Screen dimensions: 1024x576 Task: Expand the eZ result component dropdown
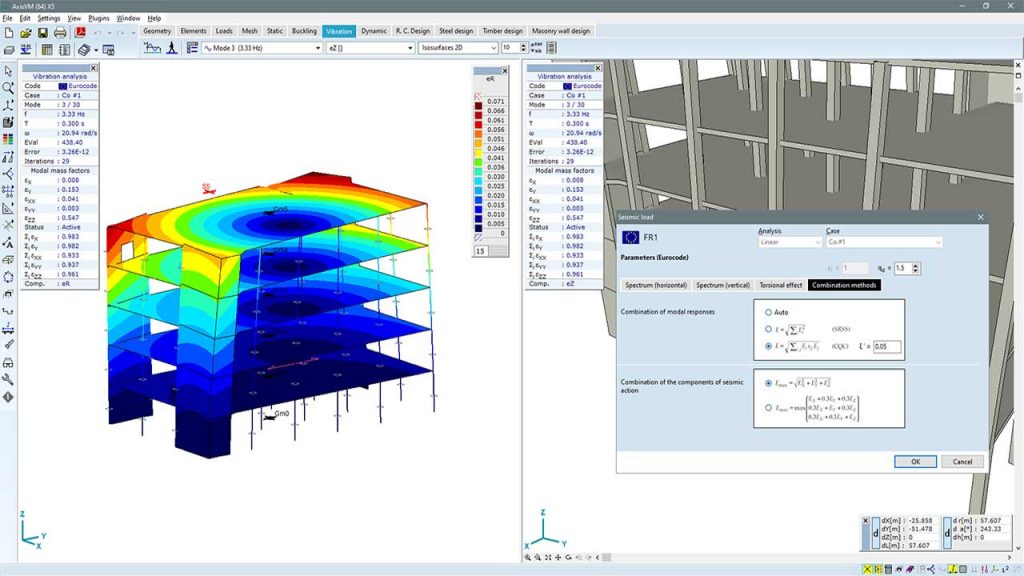point(410,47)
